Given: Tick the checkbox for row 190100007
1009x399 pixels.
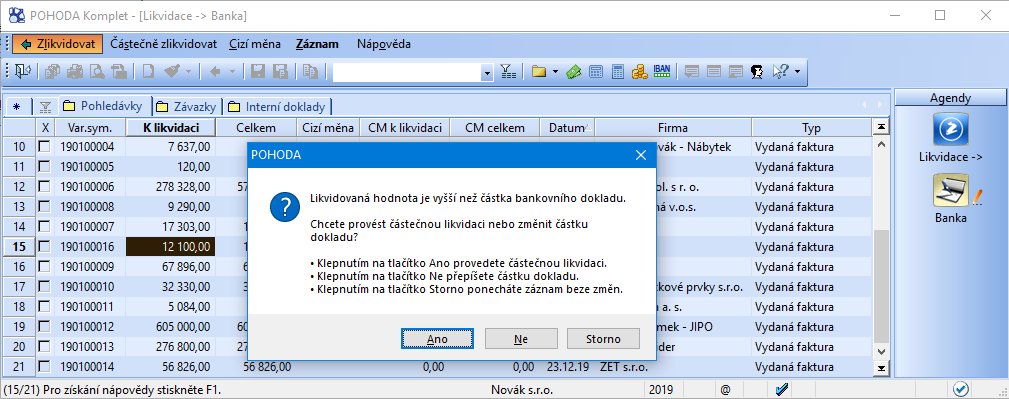Looking at the screenshot, I should [x=44, y=227].
